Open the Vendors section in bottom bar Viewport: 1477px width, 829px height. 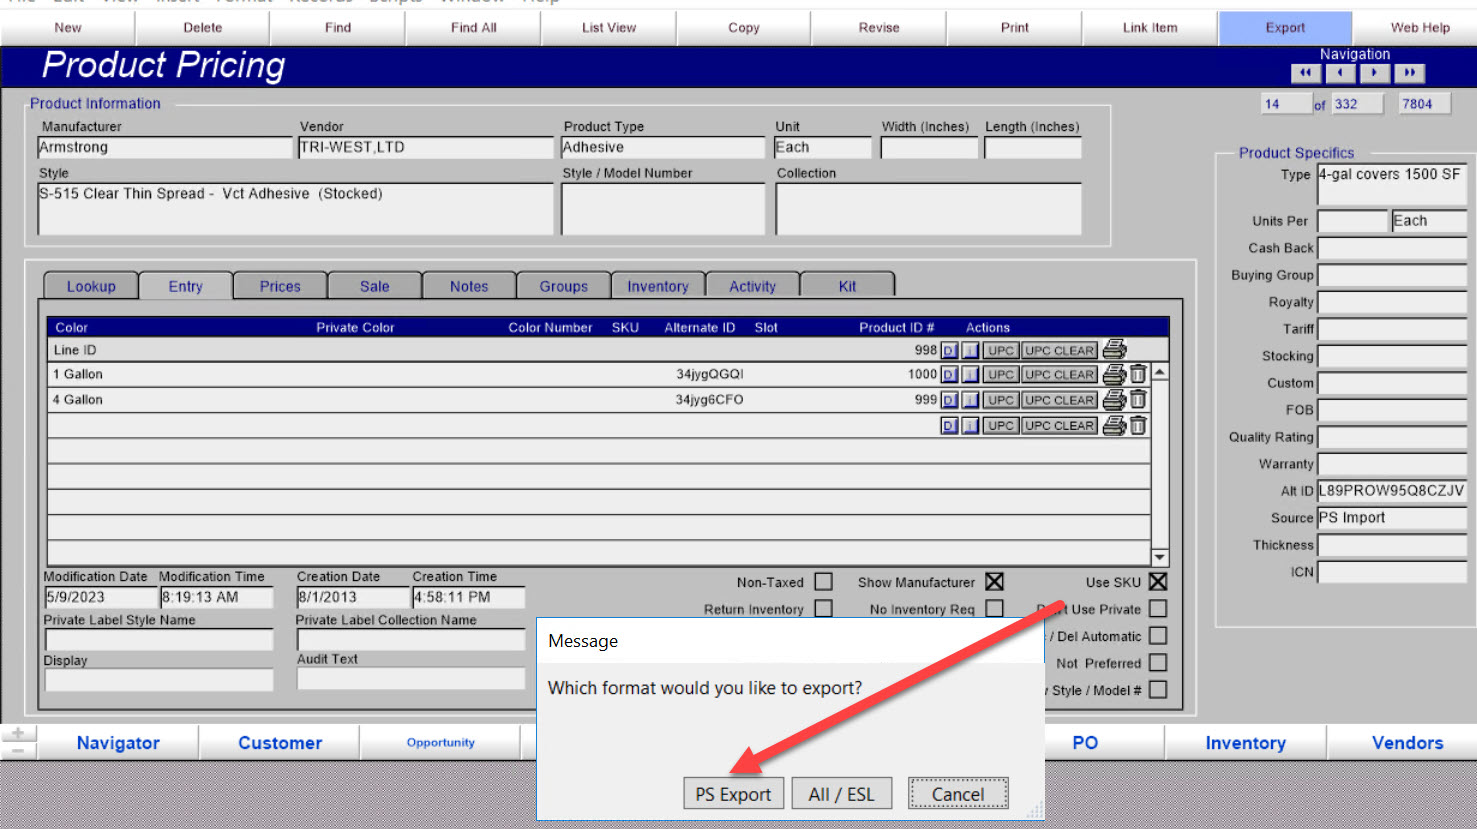(x=1407, y=743)
